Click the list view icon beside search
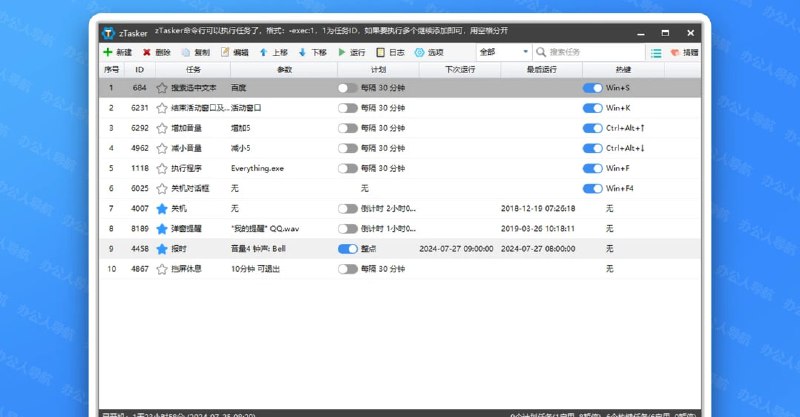 (656, 52)
